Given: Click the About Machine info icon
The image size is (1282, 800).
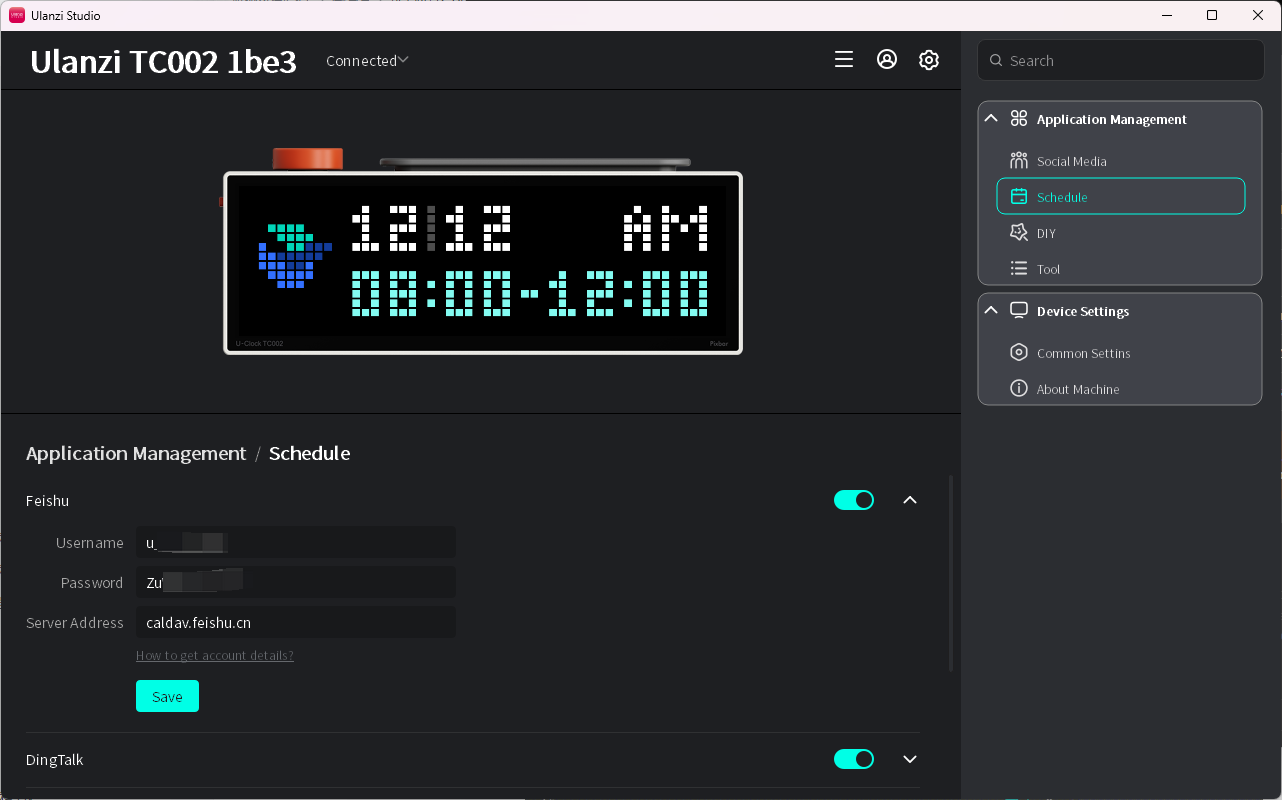Looking at the screenshot, I should tap(1019, 389).
